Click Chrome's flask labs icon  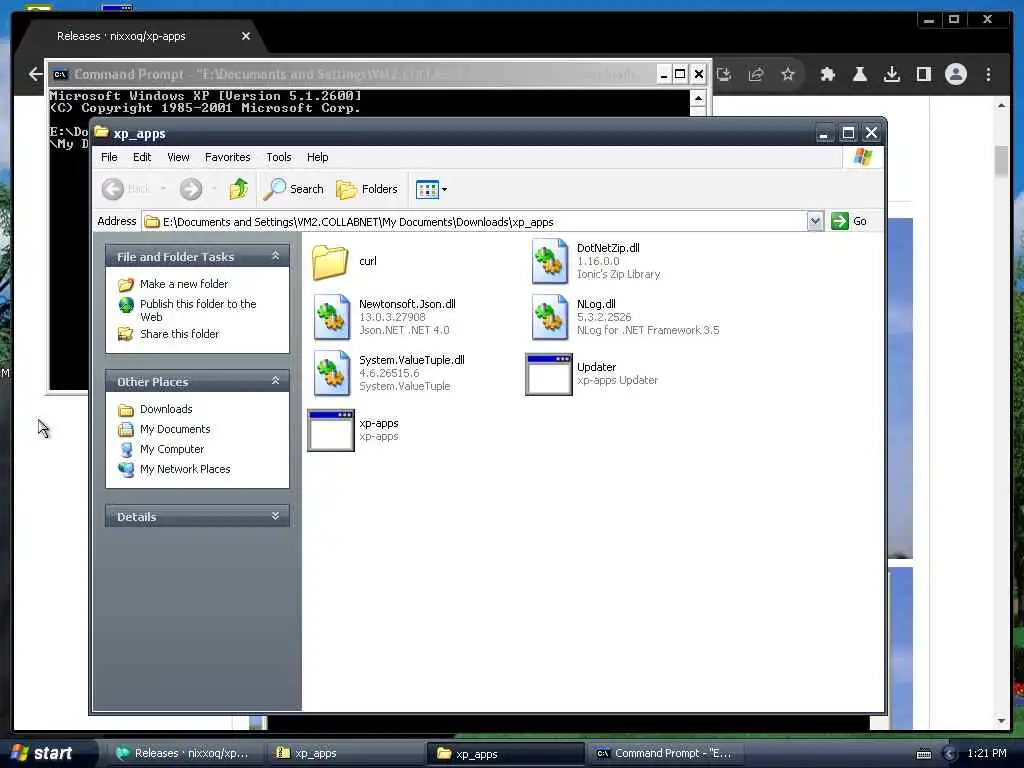click(859, 74)
